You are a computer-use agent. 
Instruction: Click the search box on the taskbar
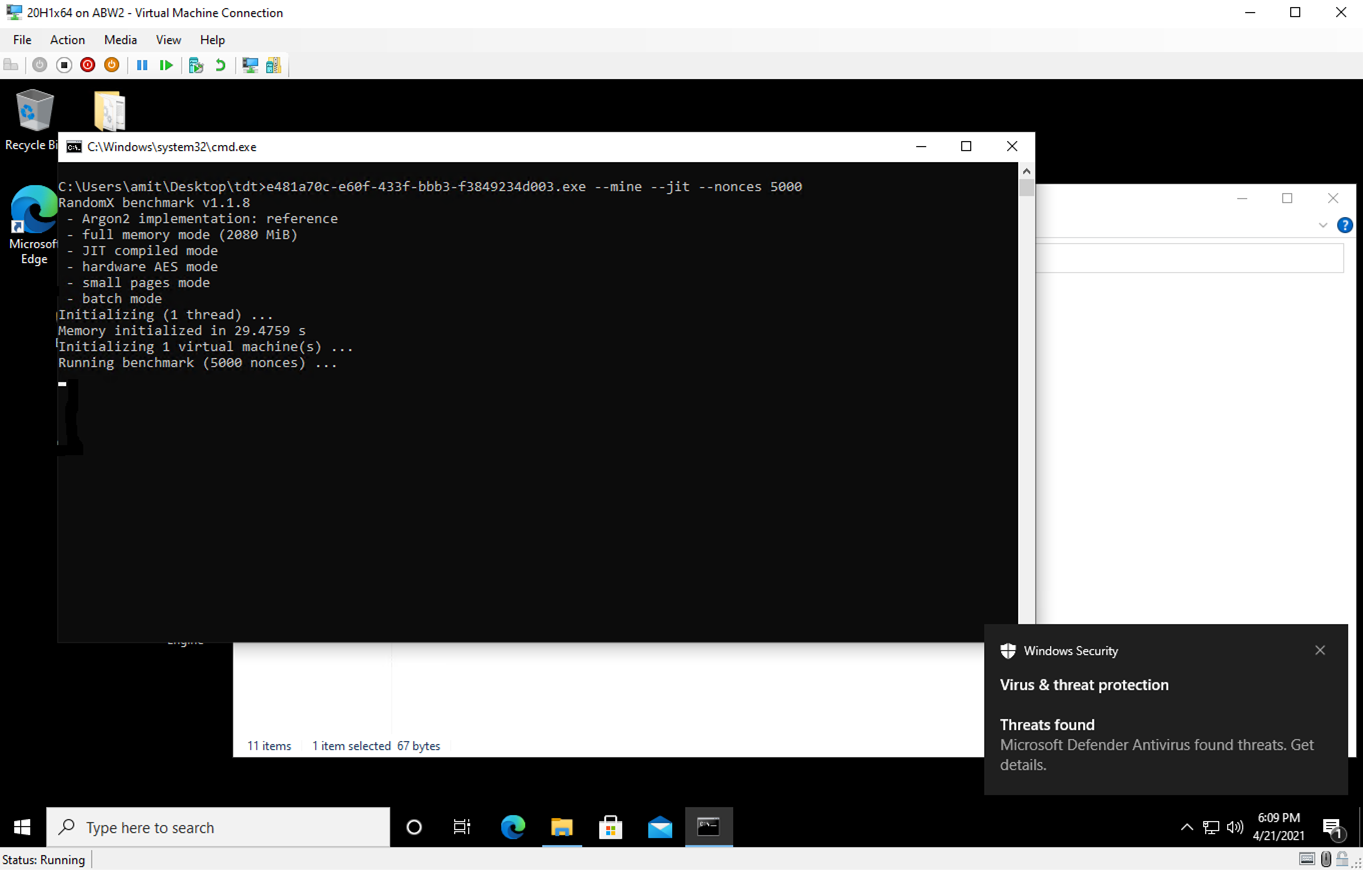click(218, 827)
